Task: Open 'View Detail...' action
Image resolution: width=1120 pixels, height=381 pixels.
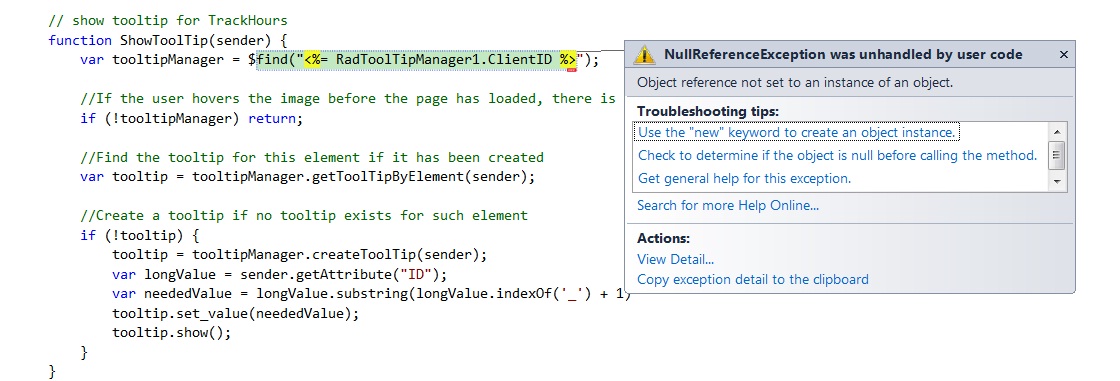Action: 675,259
